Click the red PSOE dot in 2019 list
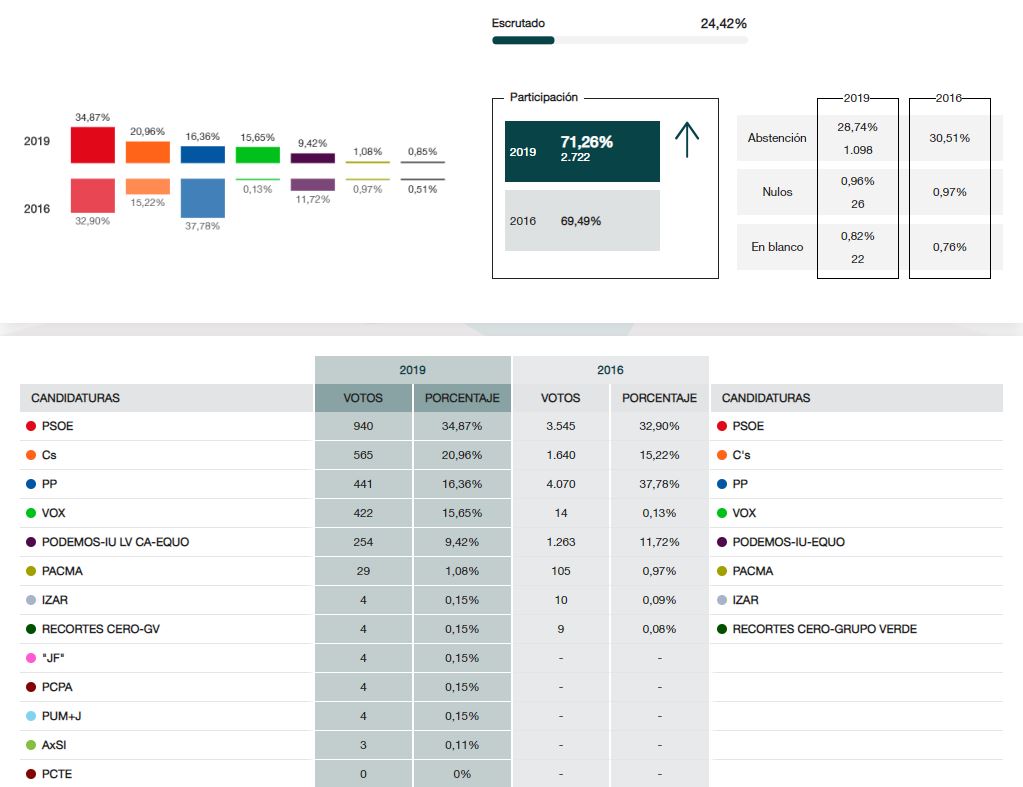Image resolution: width=1023 pixels, height=787 pixels. pyautogui.click(x=31, y=426)
